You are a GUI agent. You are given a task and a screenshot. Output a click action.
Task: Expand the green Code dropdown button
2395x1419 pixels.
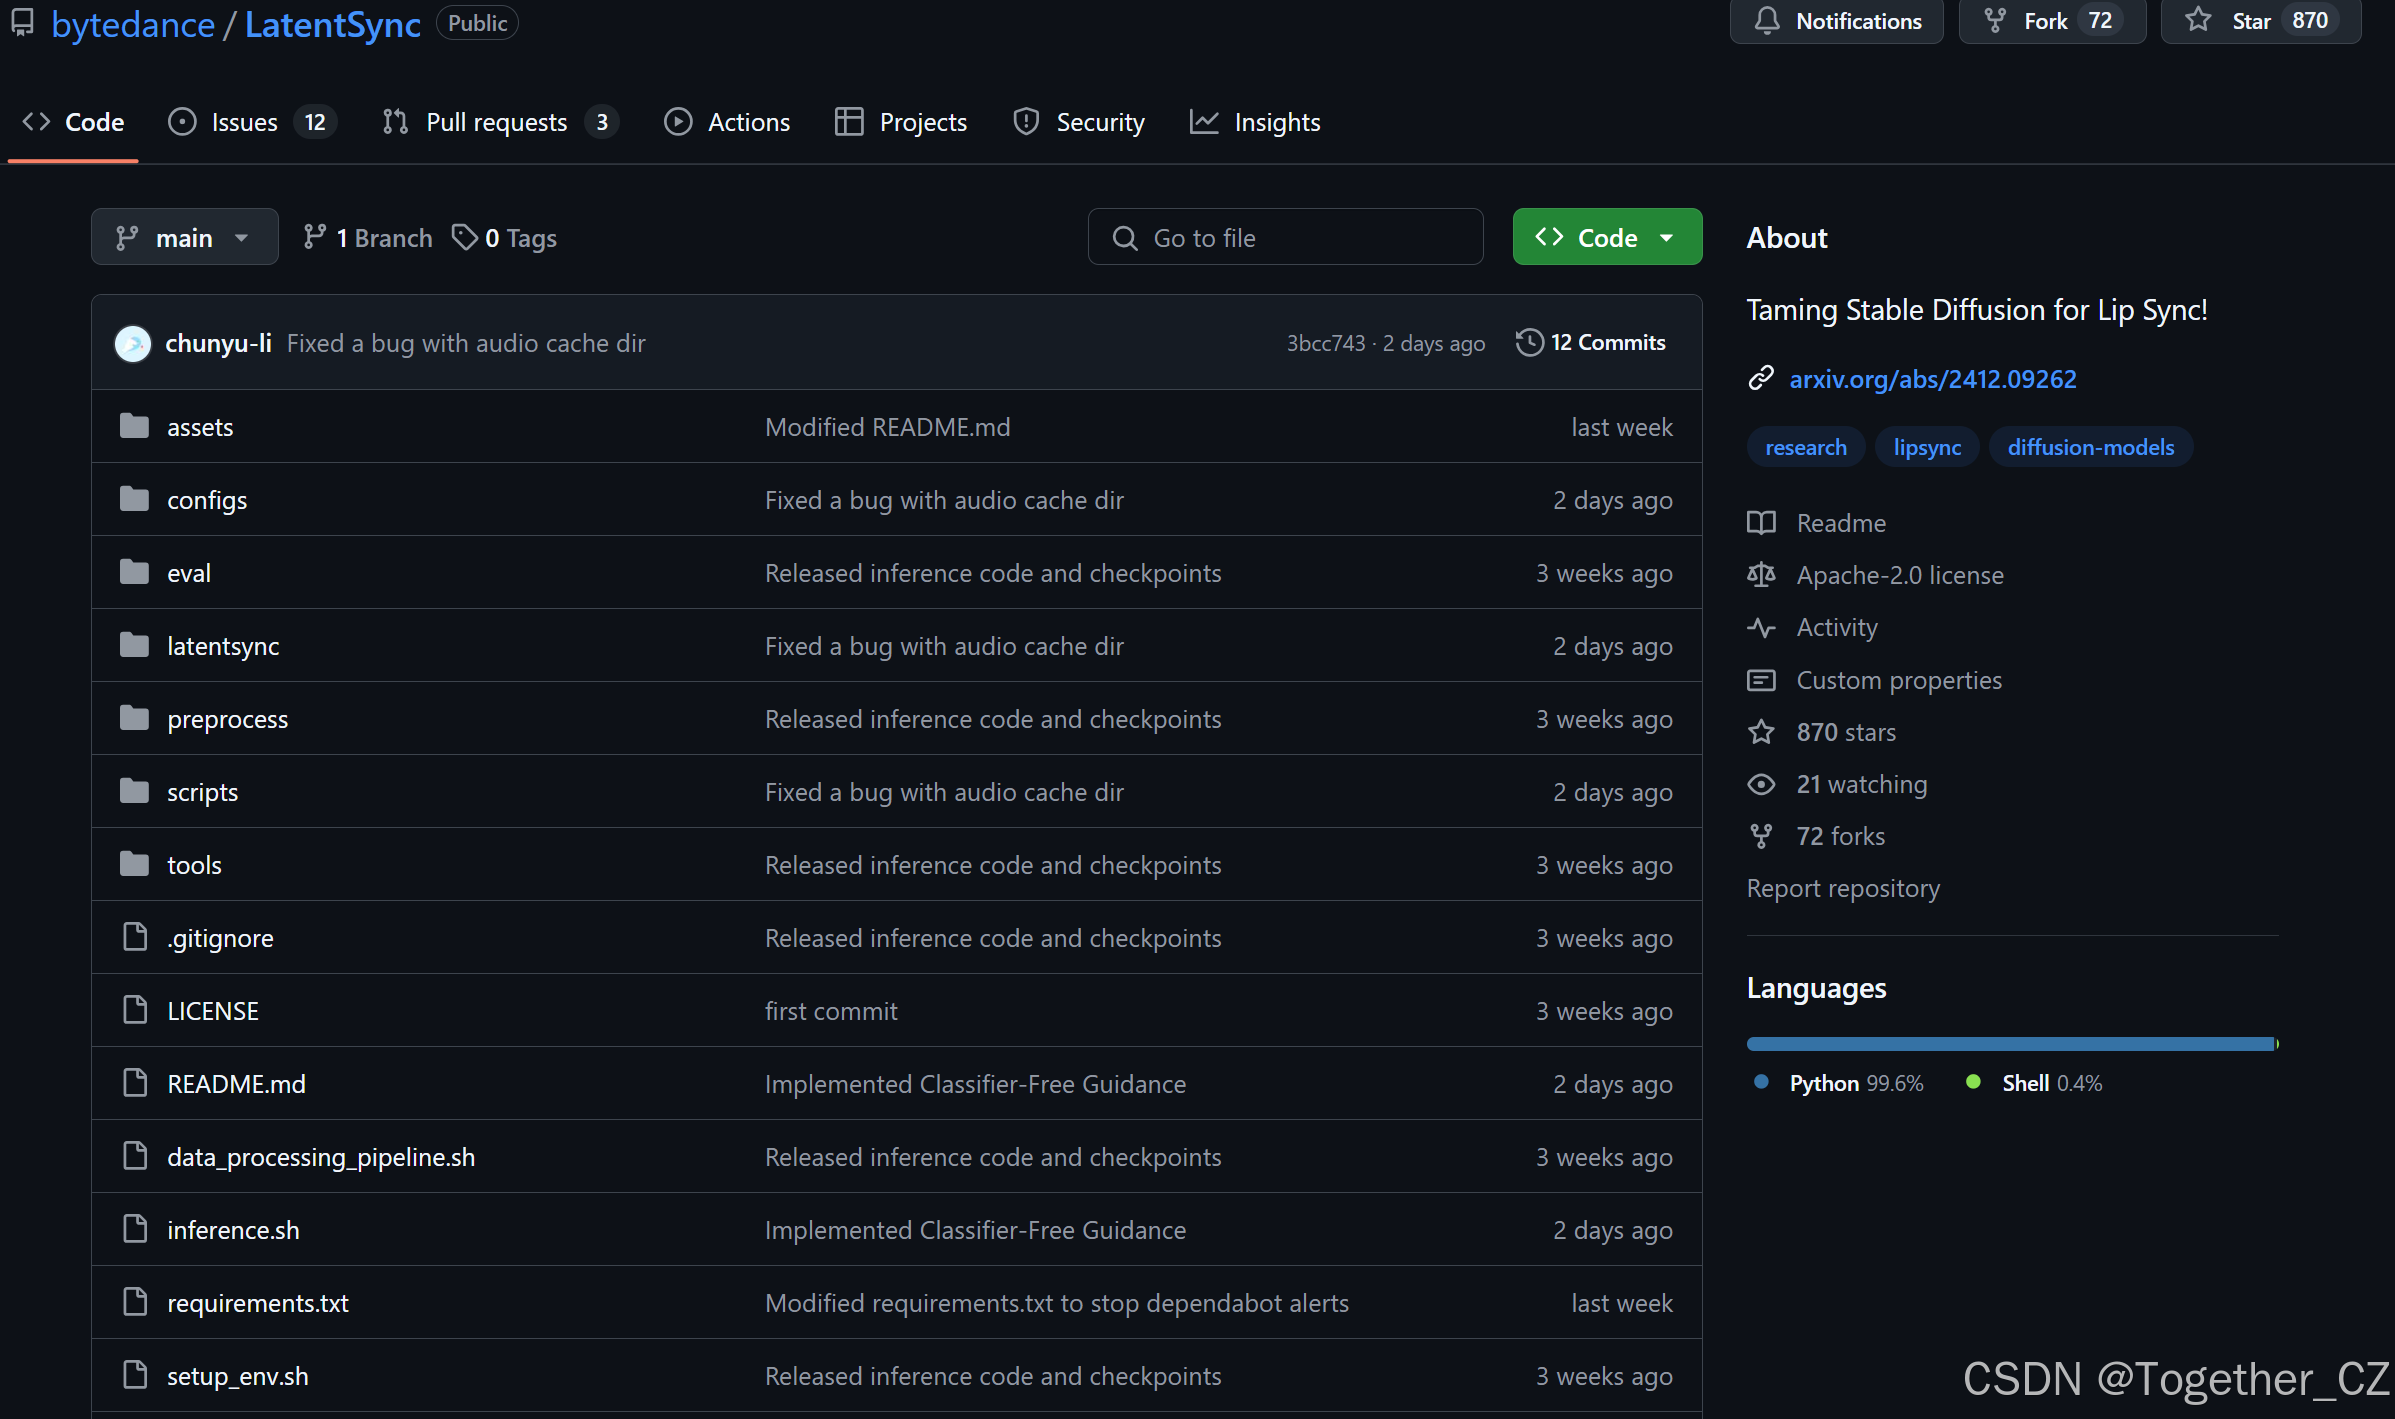point(1607,238)
